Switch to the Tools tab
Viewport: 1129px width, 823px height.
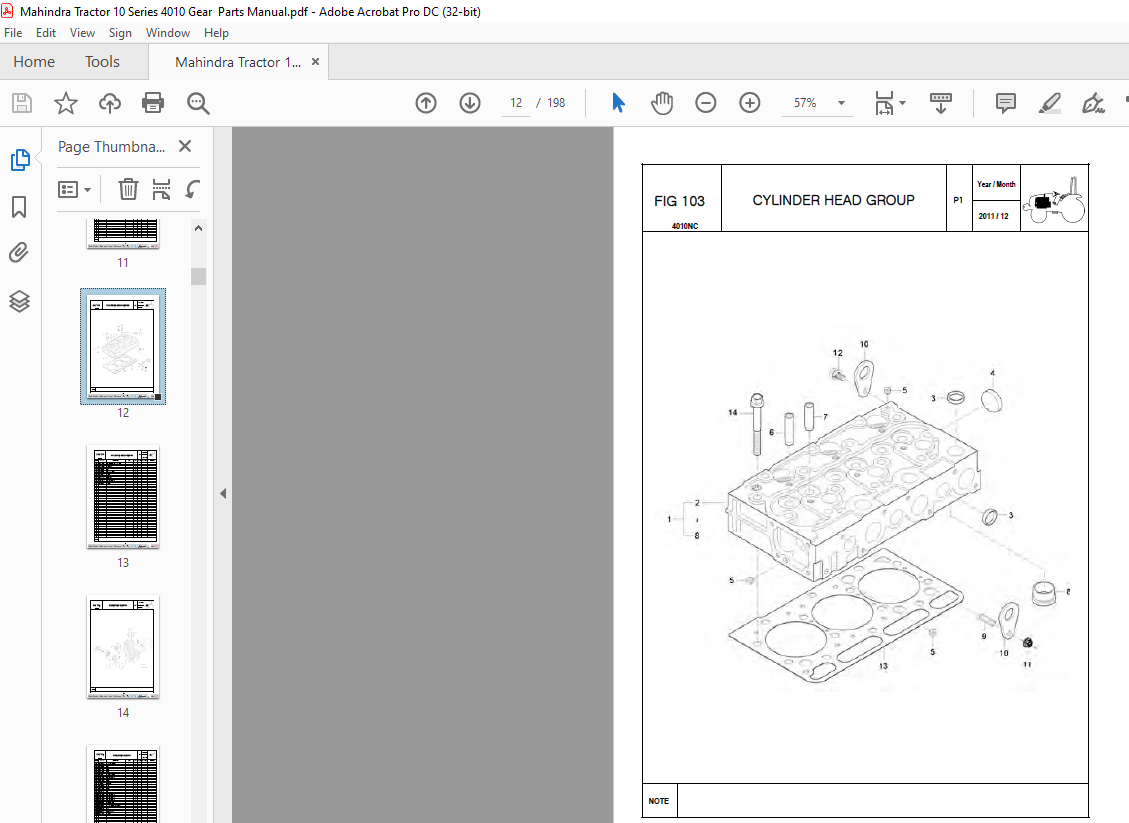pos(102,62)
